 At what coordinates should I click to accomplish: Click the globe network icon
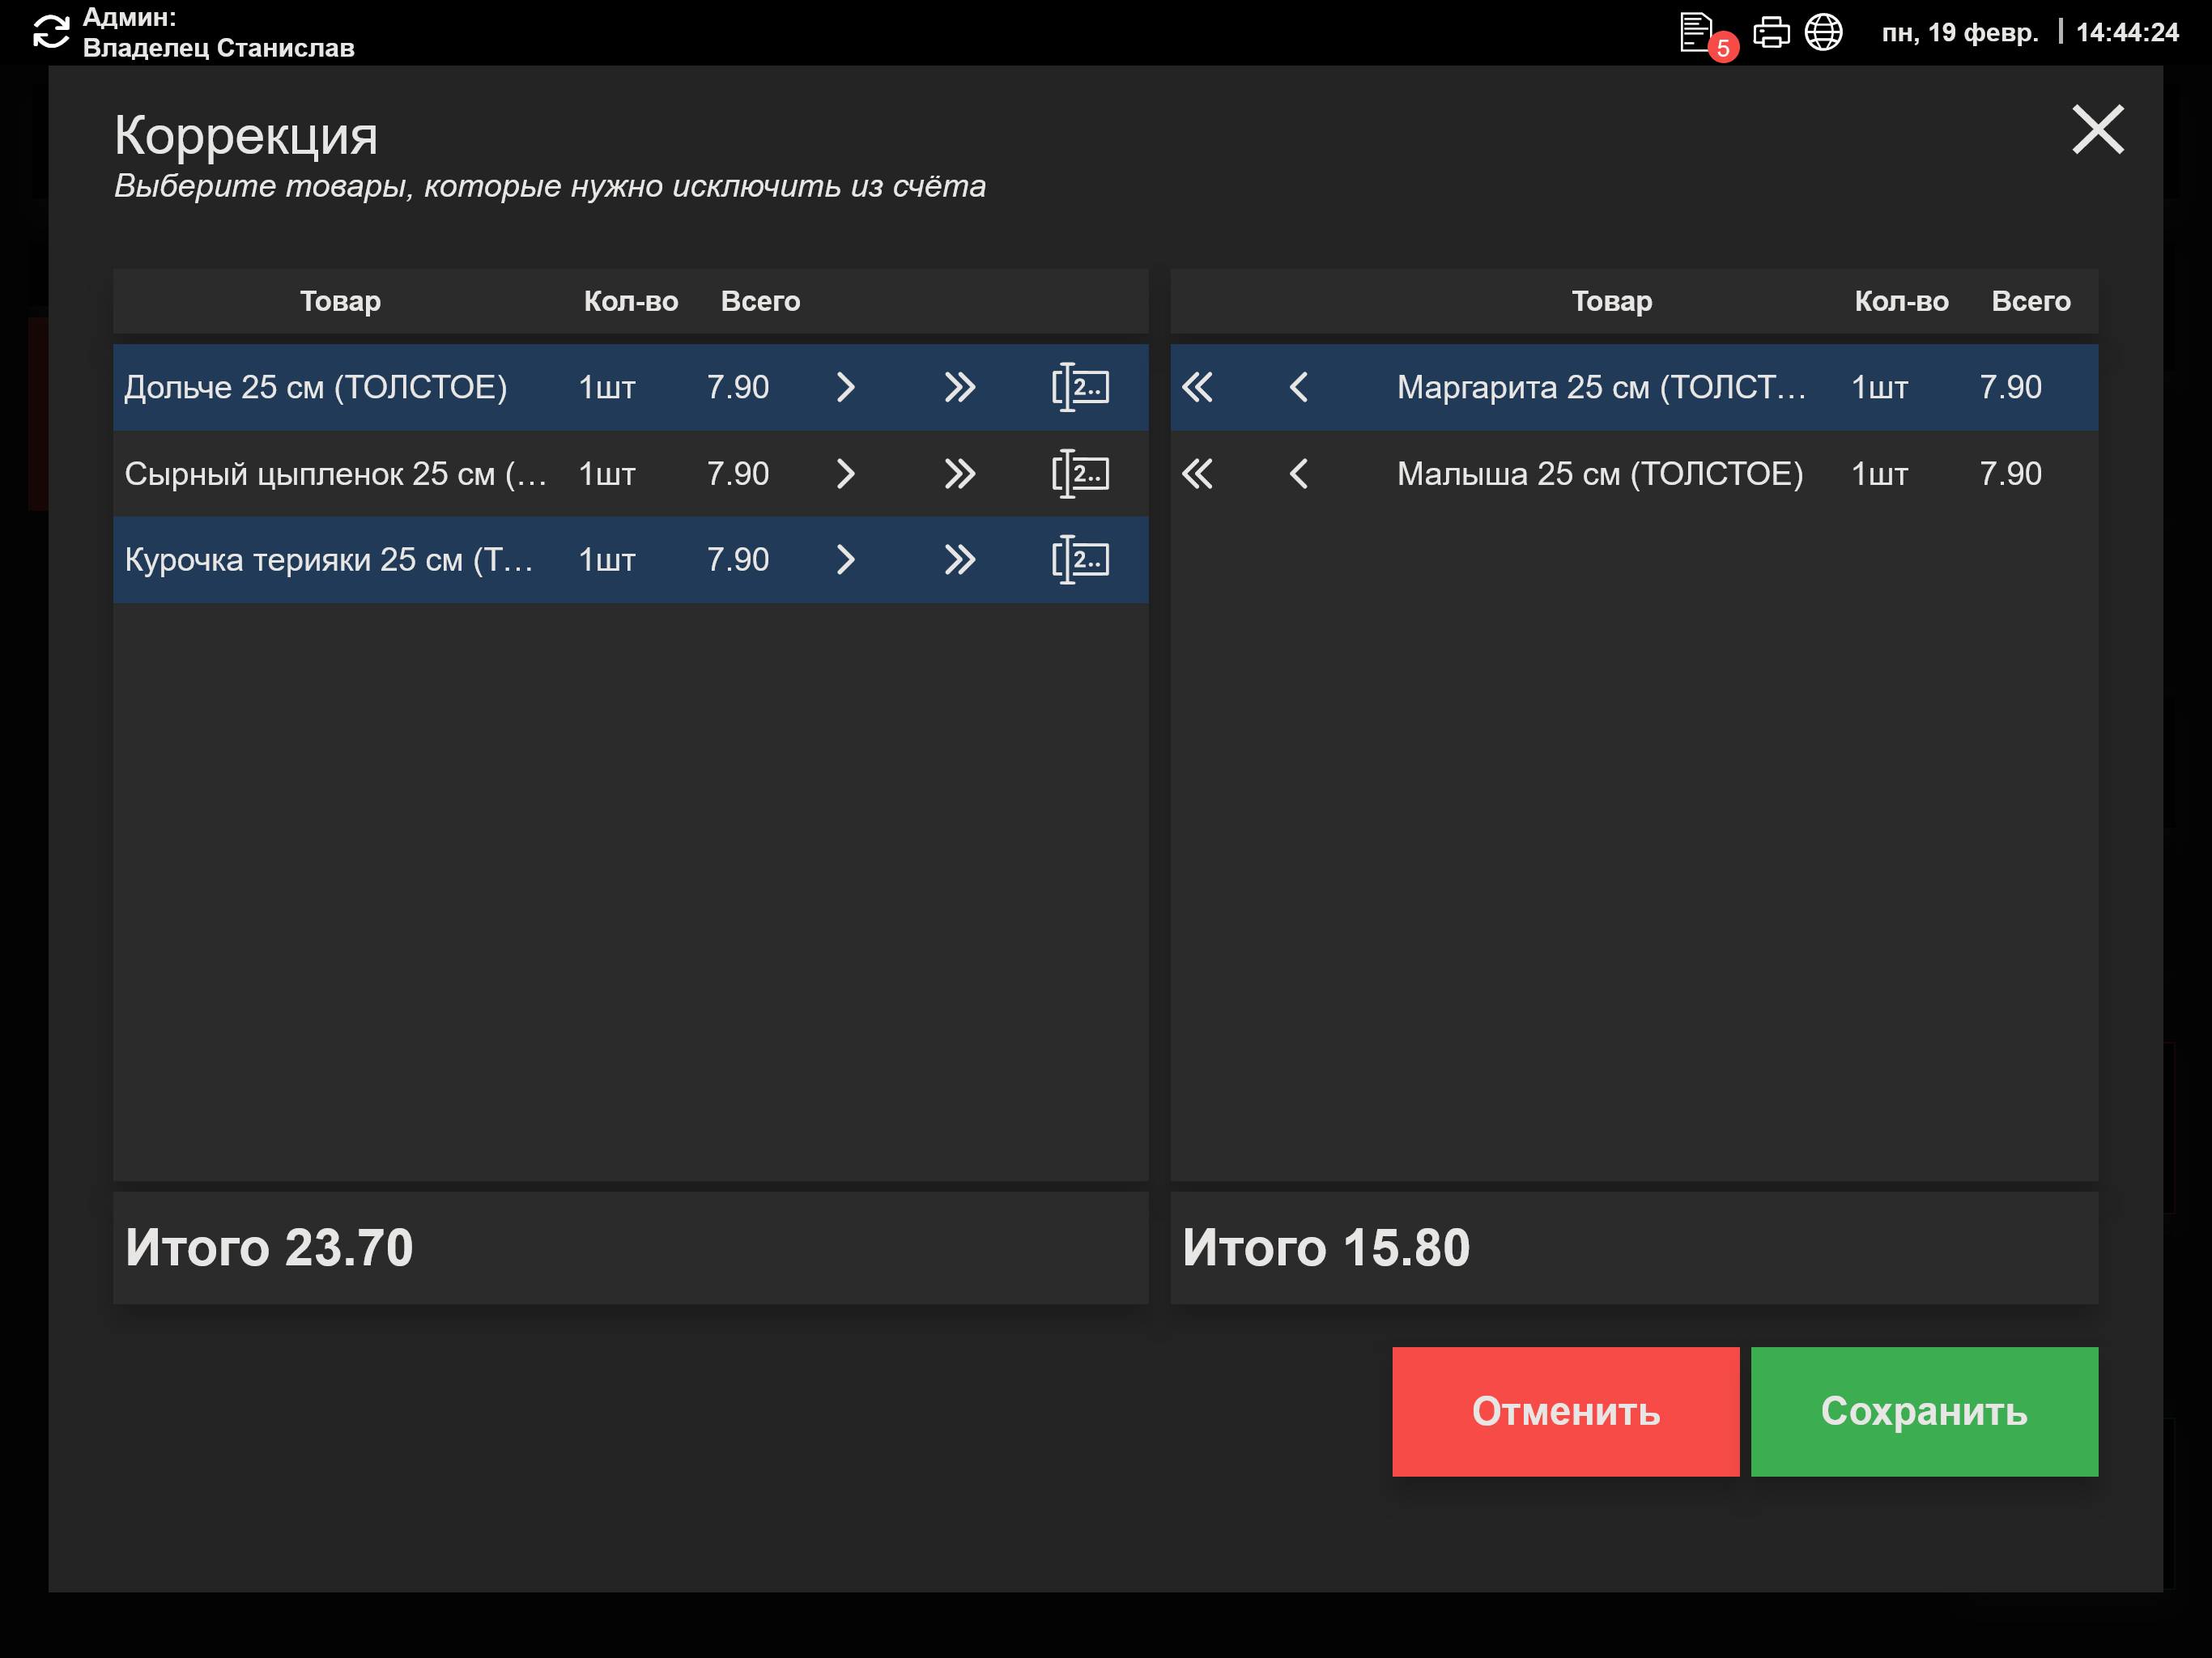point(1823,32)
